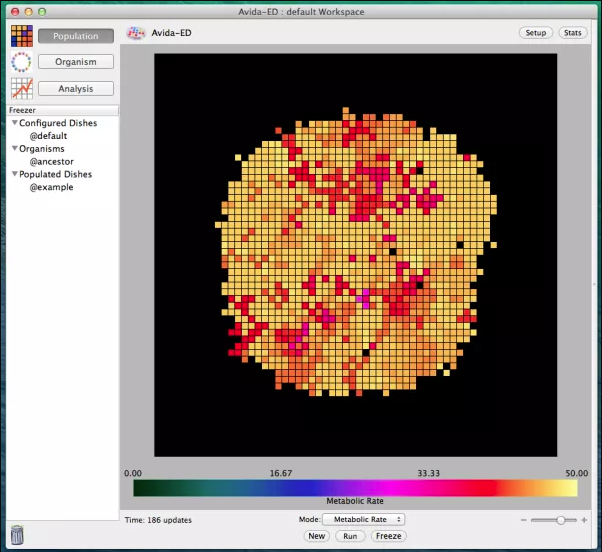
Task: Click the trash can icon
Action: pos(18,534)
